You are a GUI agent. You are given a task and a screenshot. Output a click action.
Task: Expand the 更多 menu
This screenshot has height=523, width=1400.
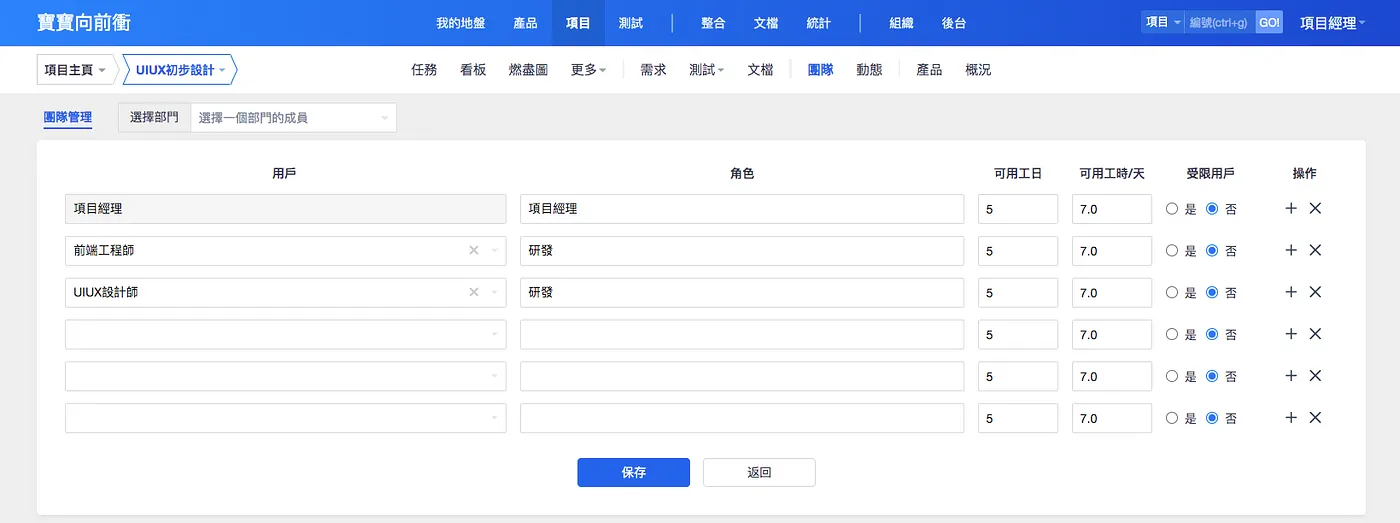pyautogui.click(x=588, y=70)
